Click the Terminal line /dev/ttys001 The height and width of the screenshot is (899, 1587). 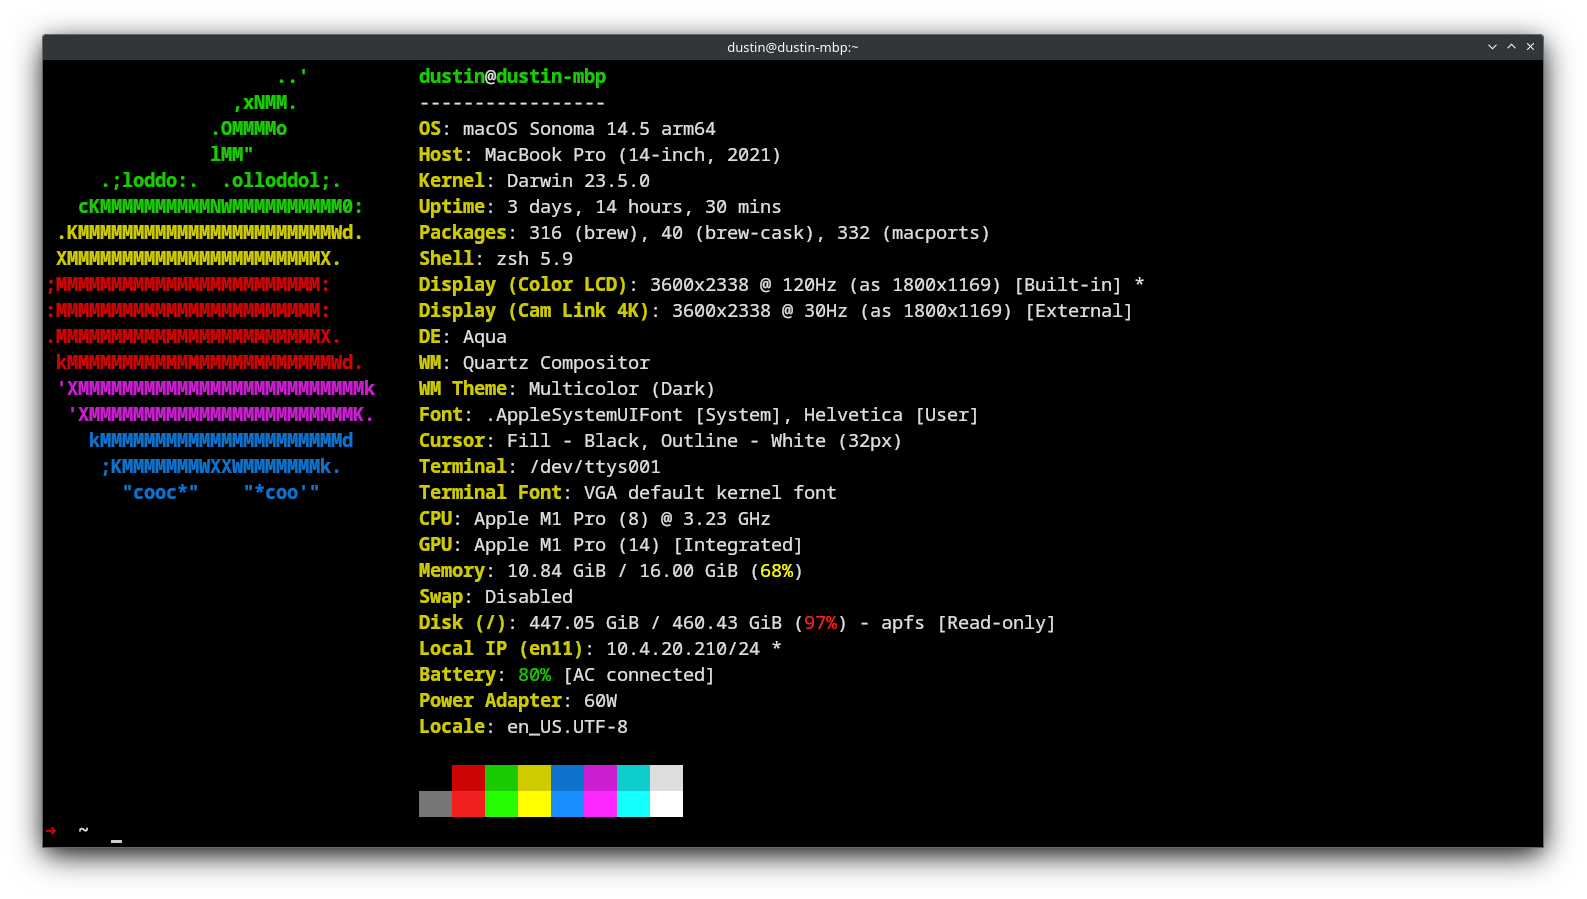click(x=540, y=467)
